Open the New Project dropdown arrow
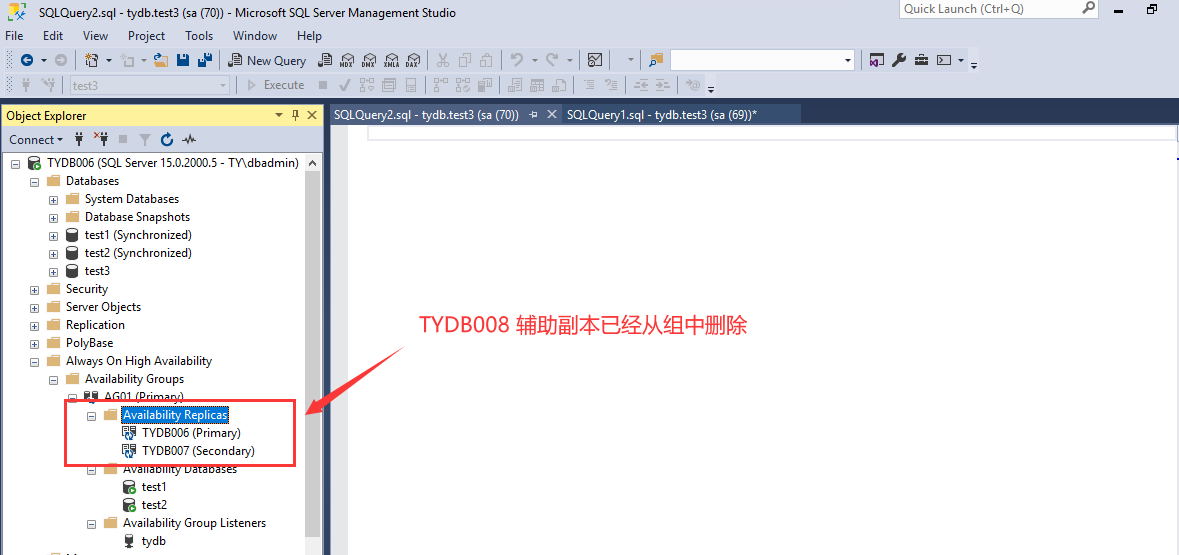The height and width of the screenshot is (555, 1179). pos(109,60)
